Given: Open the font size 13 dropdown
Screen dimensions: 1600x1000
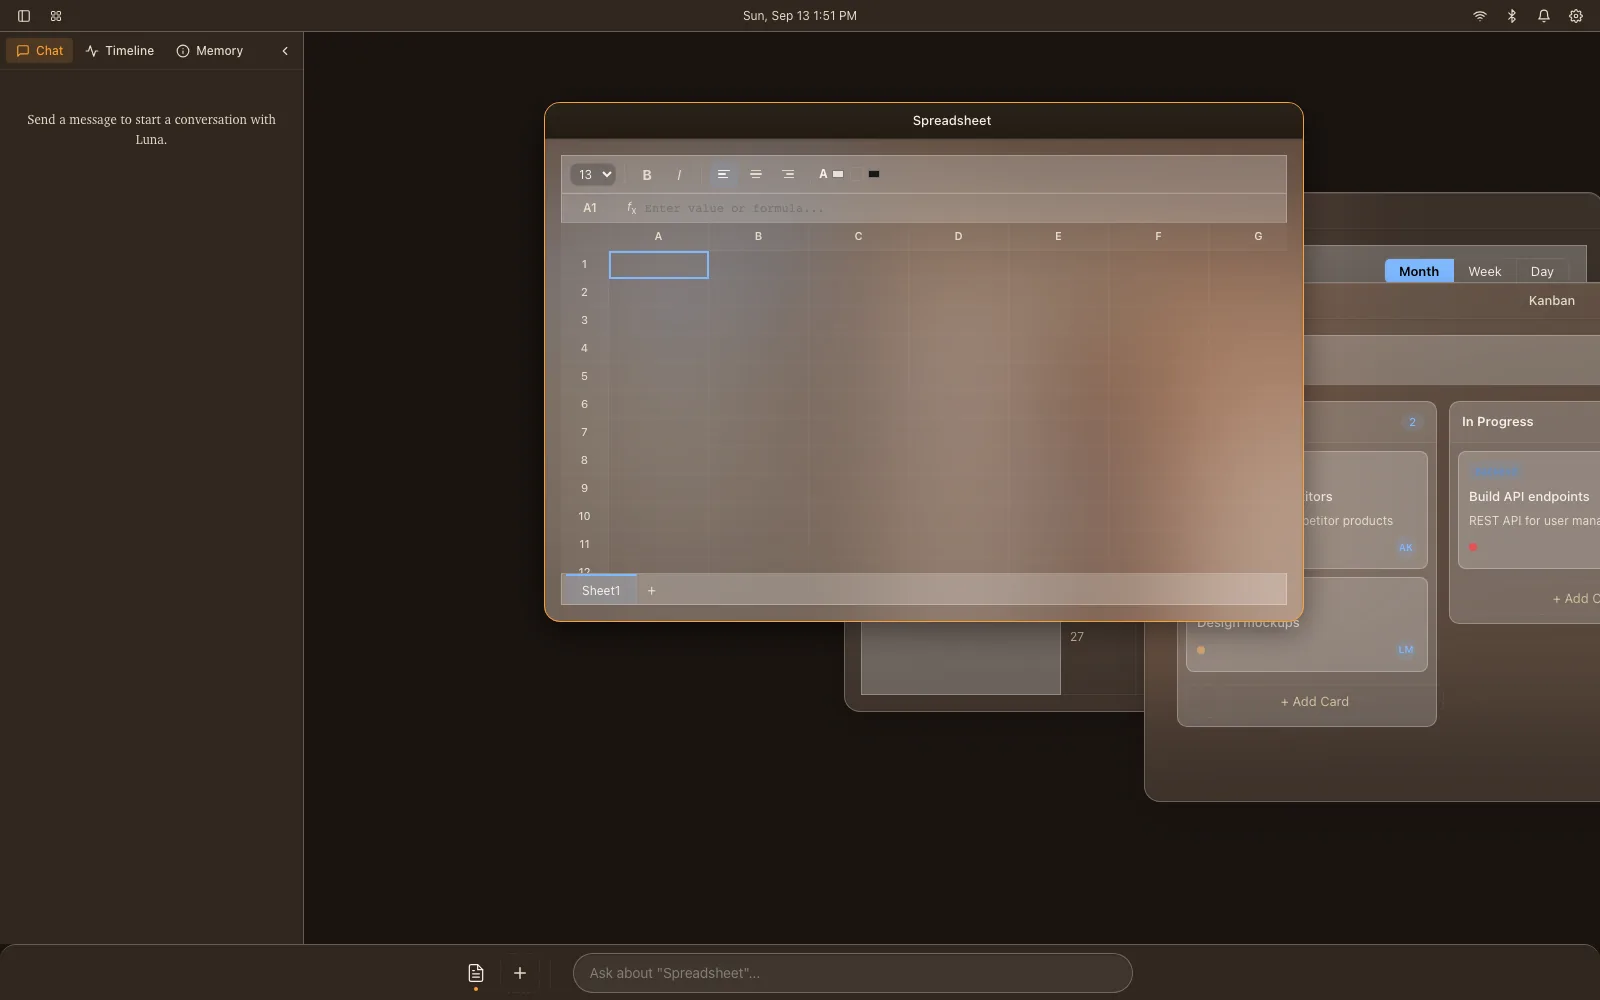Looking at the screenshot, I should pyautogui.click(x=593, y=175).
